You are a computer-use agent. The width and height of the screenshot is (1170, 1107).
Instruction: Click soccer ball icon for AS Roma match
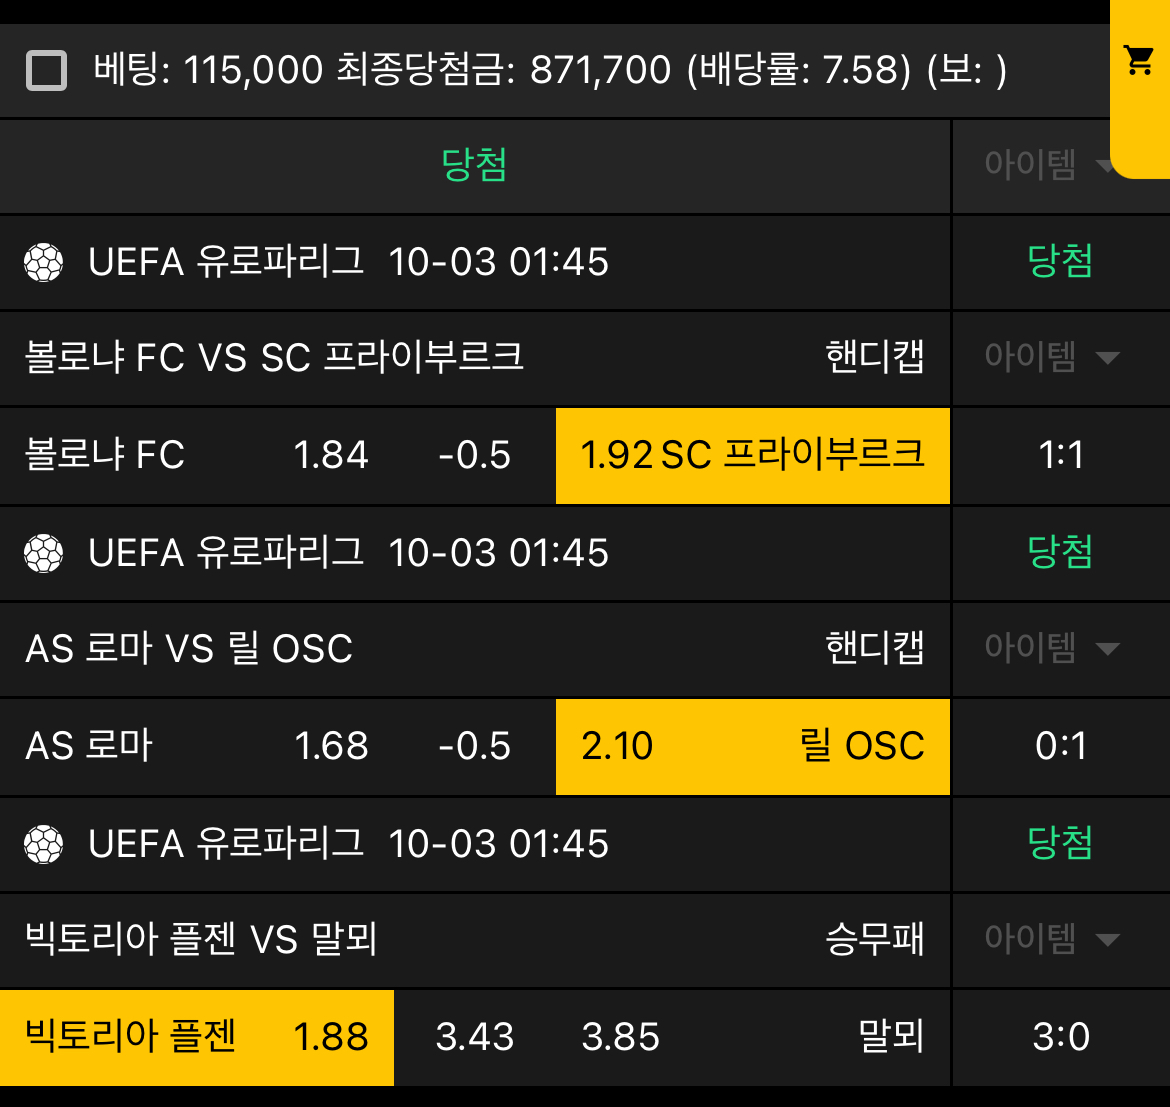click(x=44, y=553)
